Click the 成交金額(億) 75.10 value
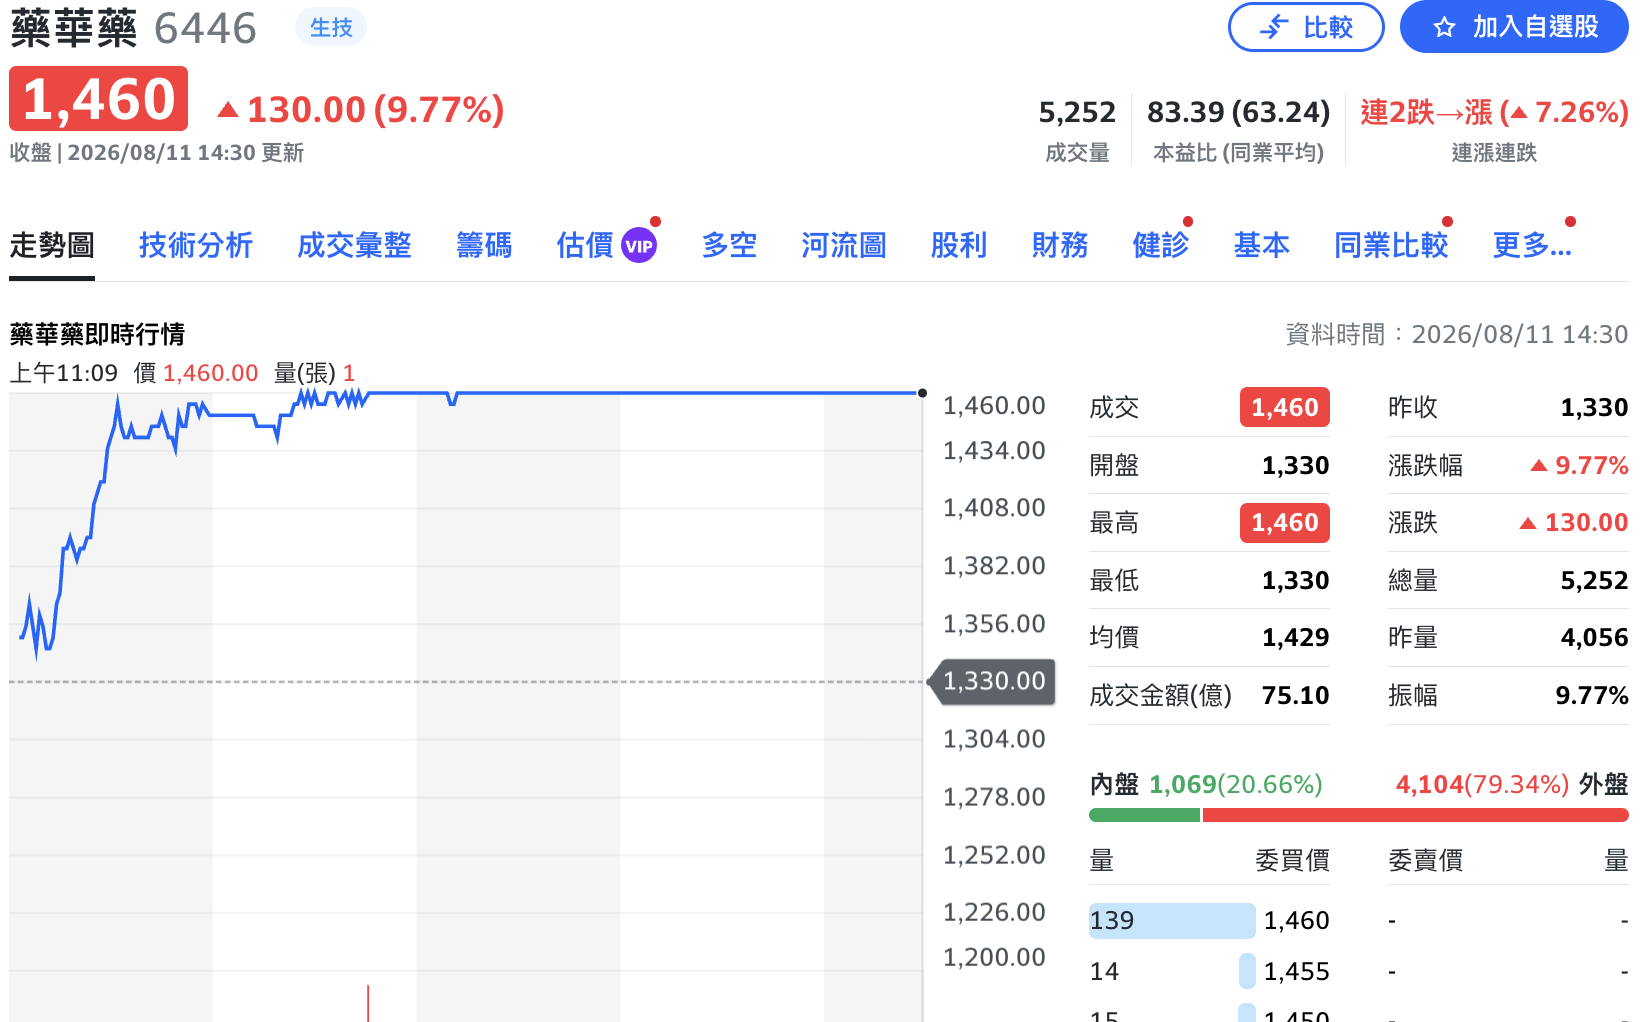Screen dimensions: 1640x1022 click(1295, 695)
